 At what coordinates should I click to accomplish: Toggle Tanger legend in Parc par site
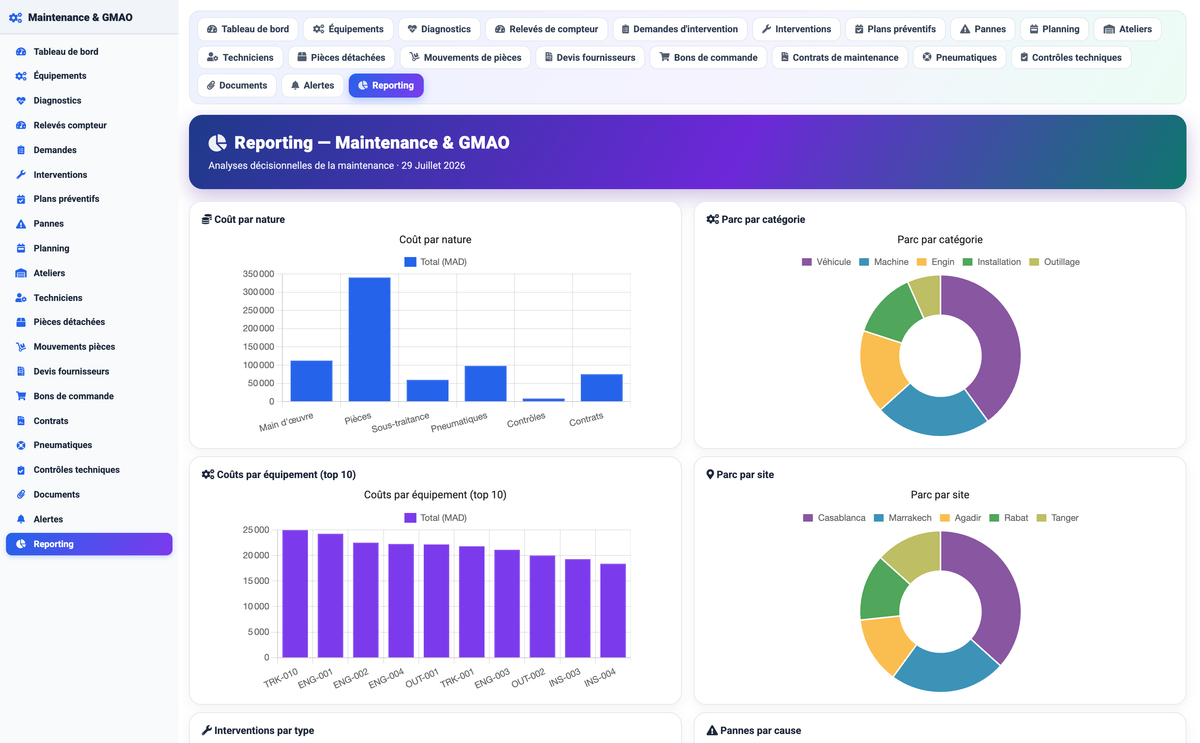tap(1057, 518)
